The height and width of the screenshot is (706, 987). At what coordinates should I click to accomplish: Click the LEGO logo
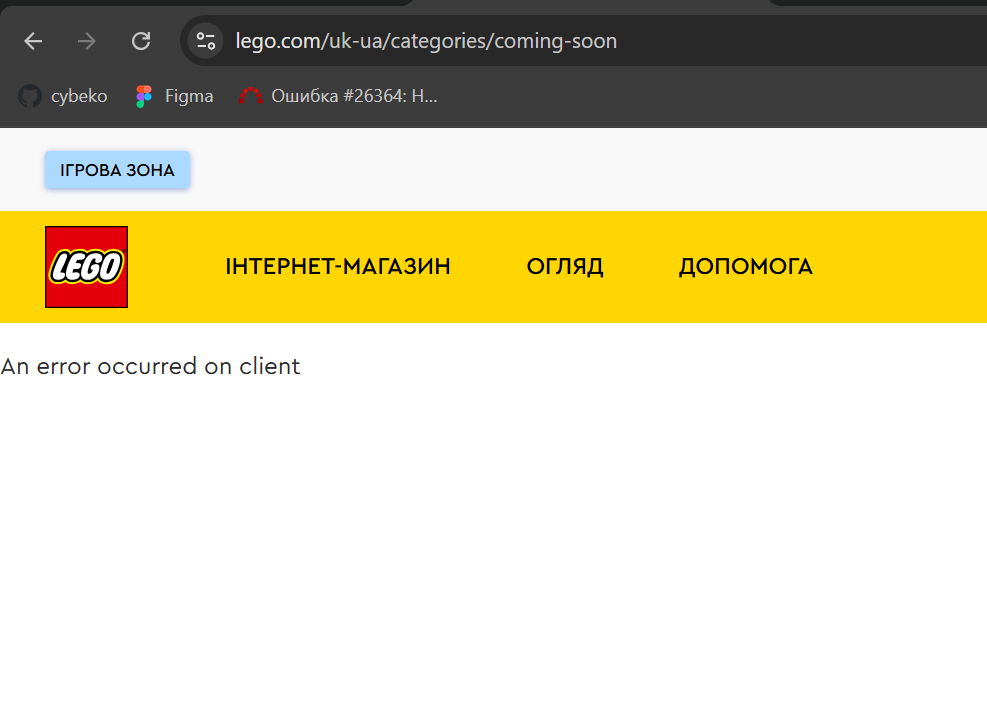click(86, 267)
